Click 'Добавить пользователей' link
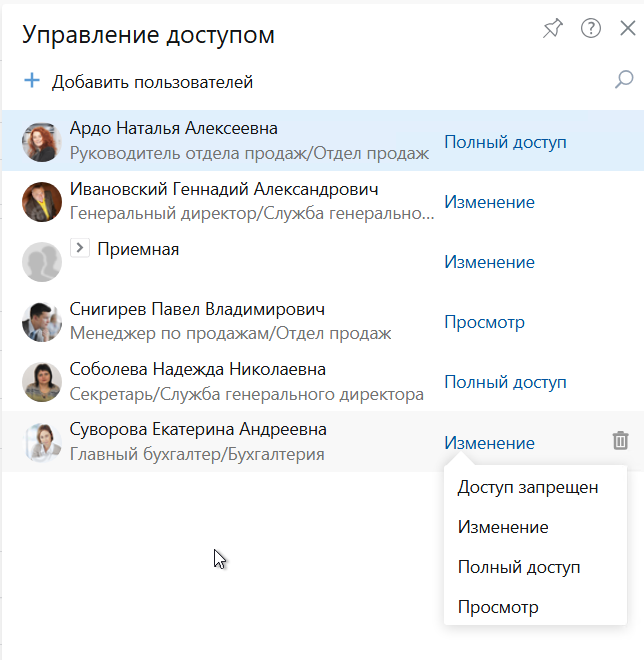The image size is (644, 660). tap(152, 82)
